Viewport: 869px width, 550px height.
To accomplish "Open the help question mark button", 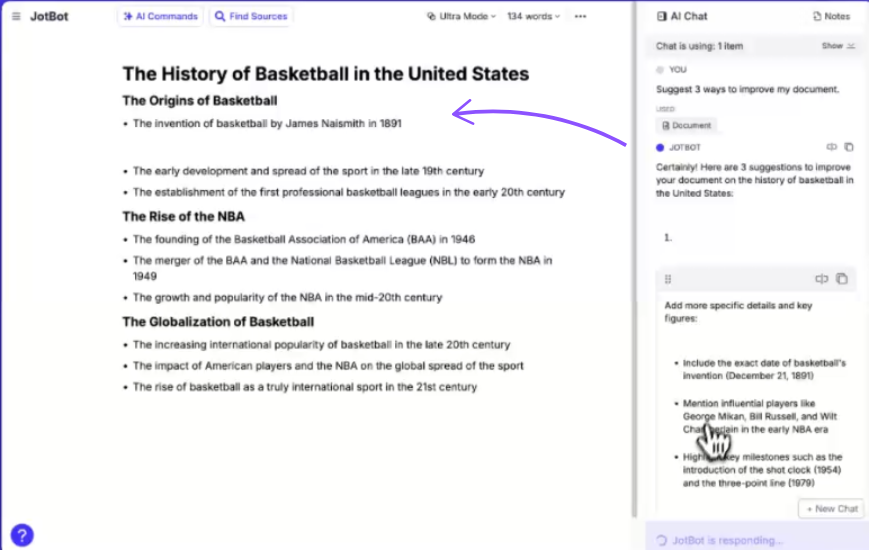I will click(22, 535).
